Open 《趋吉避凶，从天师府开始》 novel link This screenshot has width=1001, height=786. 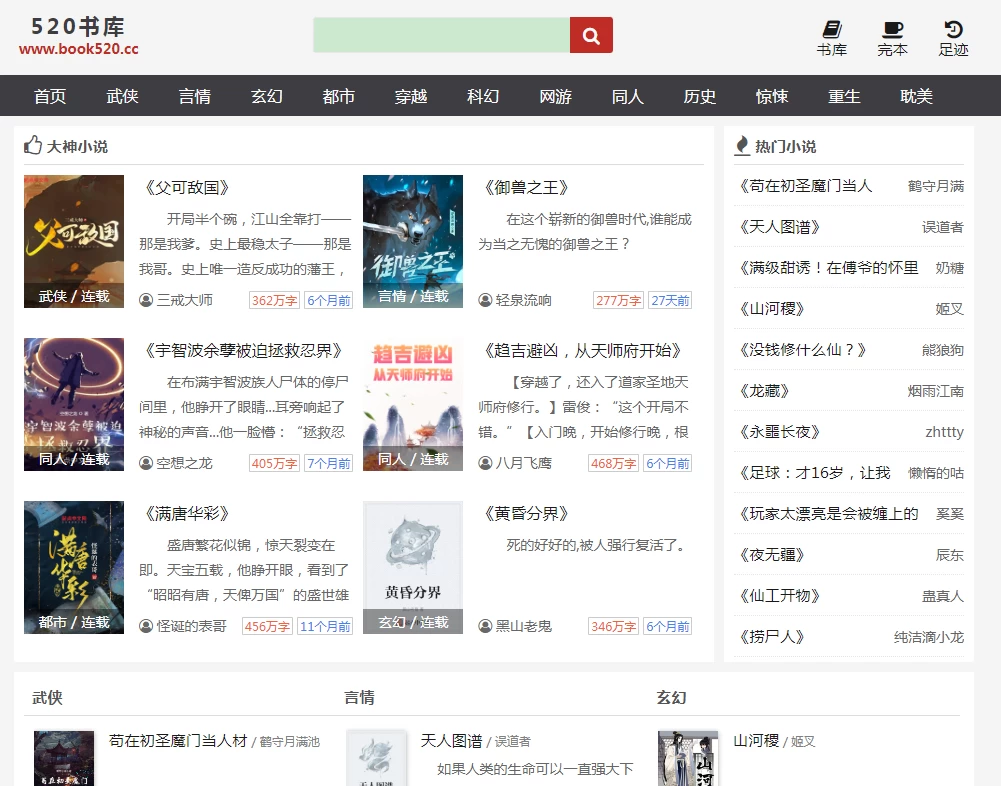[581, 350]
